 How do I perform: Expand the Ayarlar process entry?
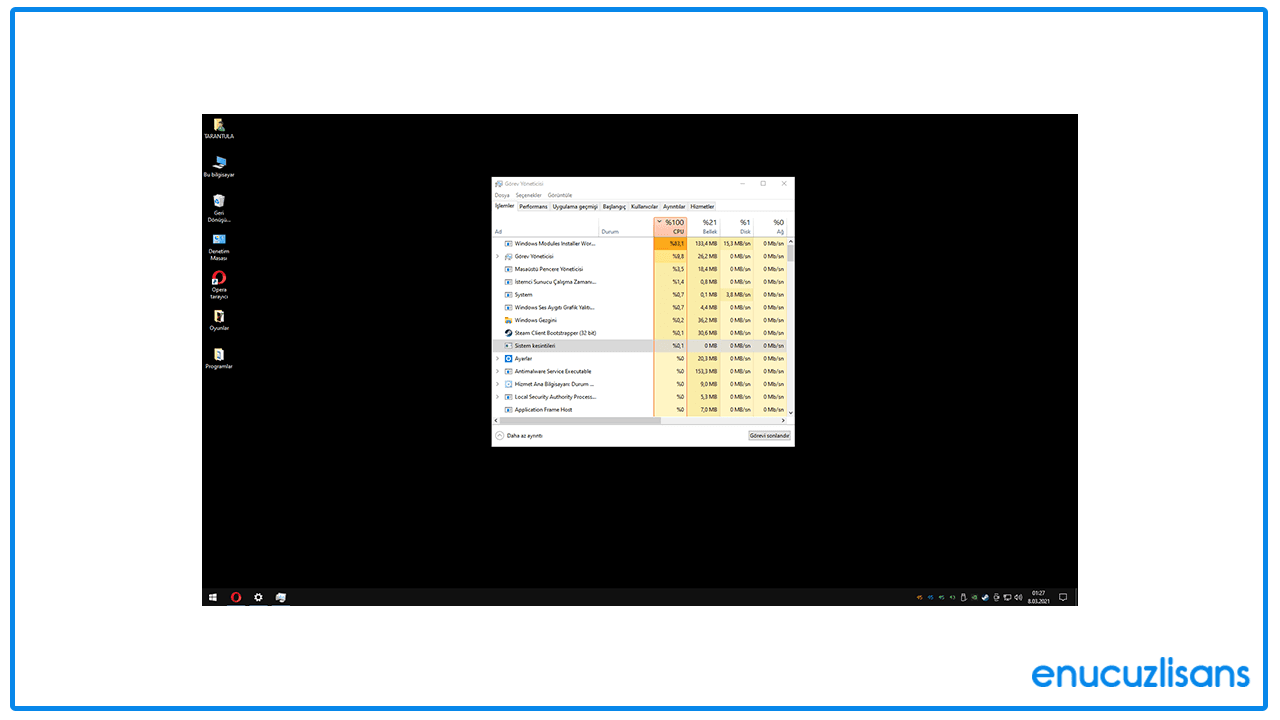[497, 359]
